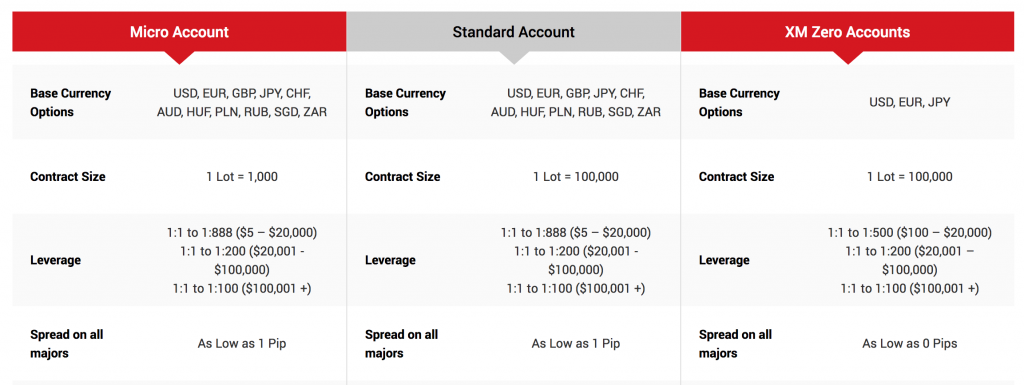Select the Micro Account tab header
This screenshot has width=1024, height=385.
179,31
